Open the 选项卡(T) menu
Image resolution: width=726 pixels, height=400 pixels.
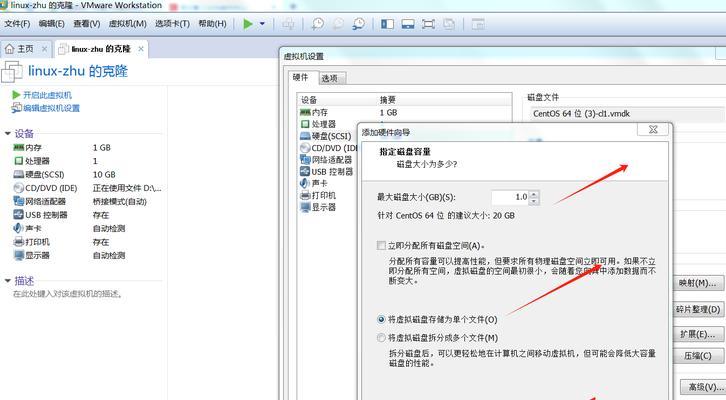tap(172, 24)
